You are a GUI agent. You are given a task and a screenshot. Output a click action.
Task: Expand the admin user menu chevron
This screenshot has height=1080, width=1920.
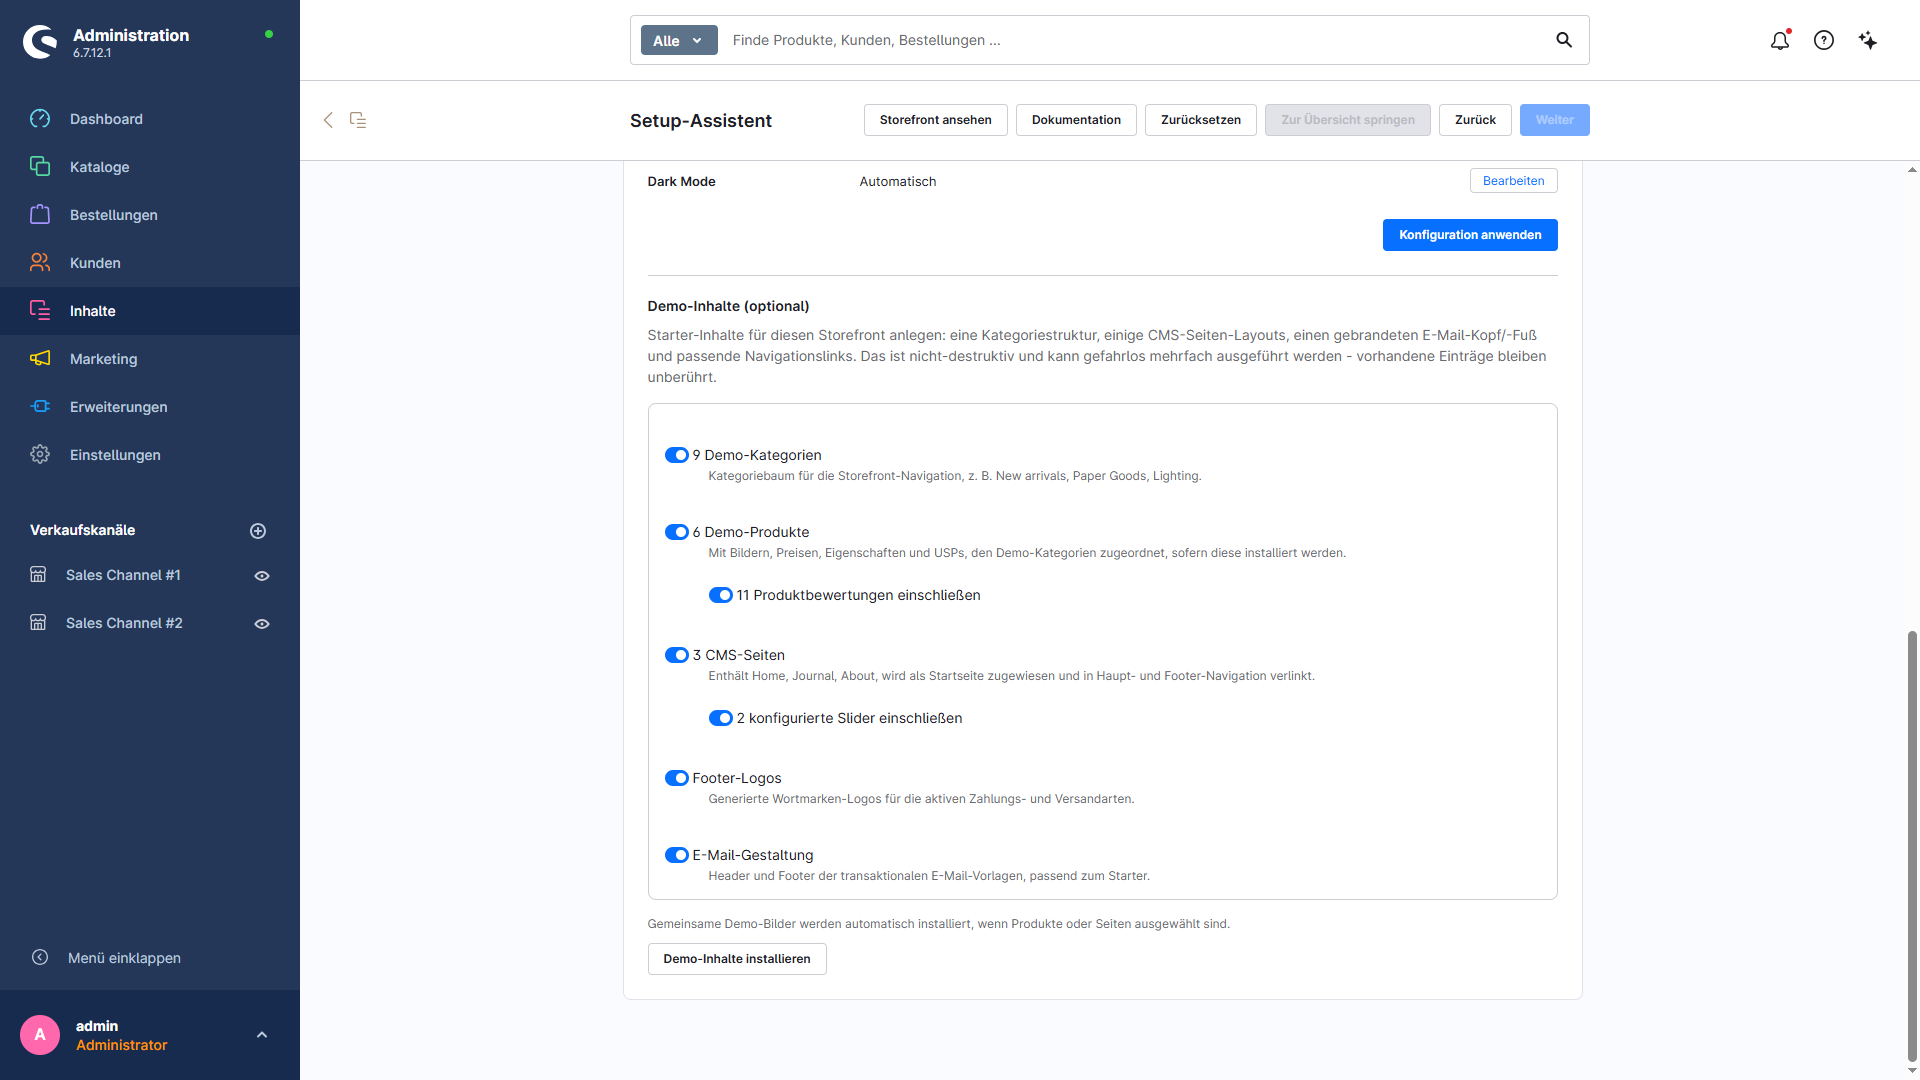(x=262, y=1035)
